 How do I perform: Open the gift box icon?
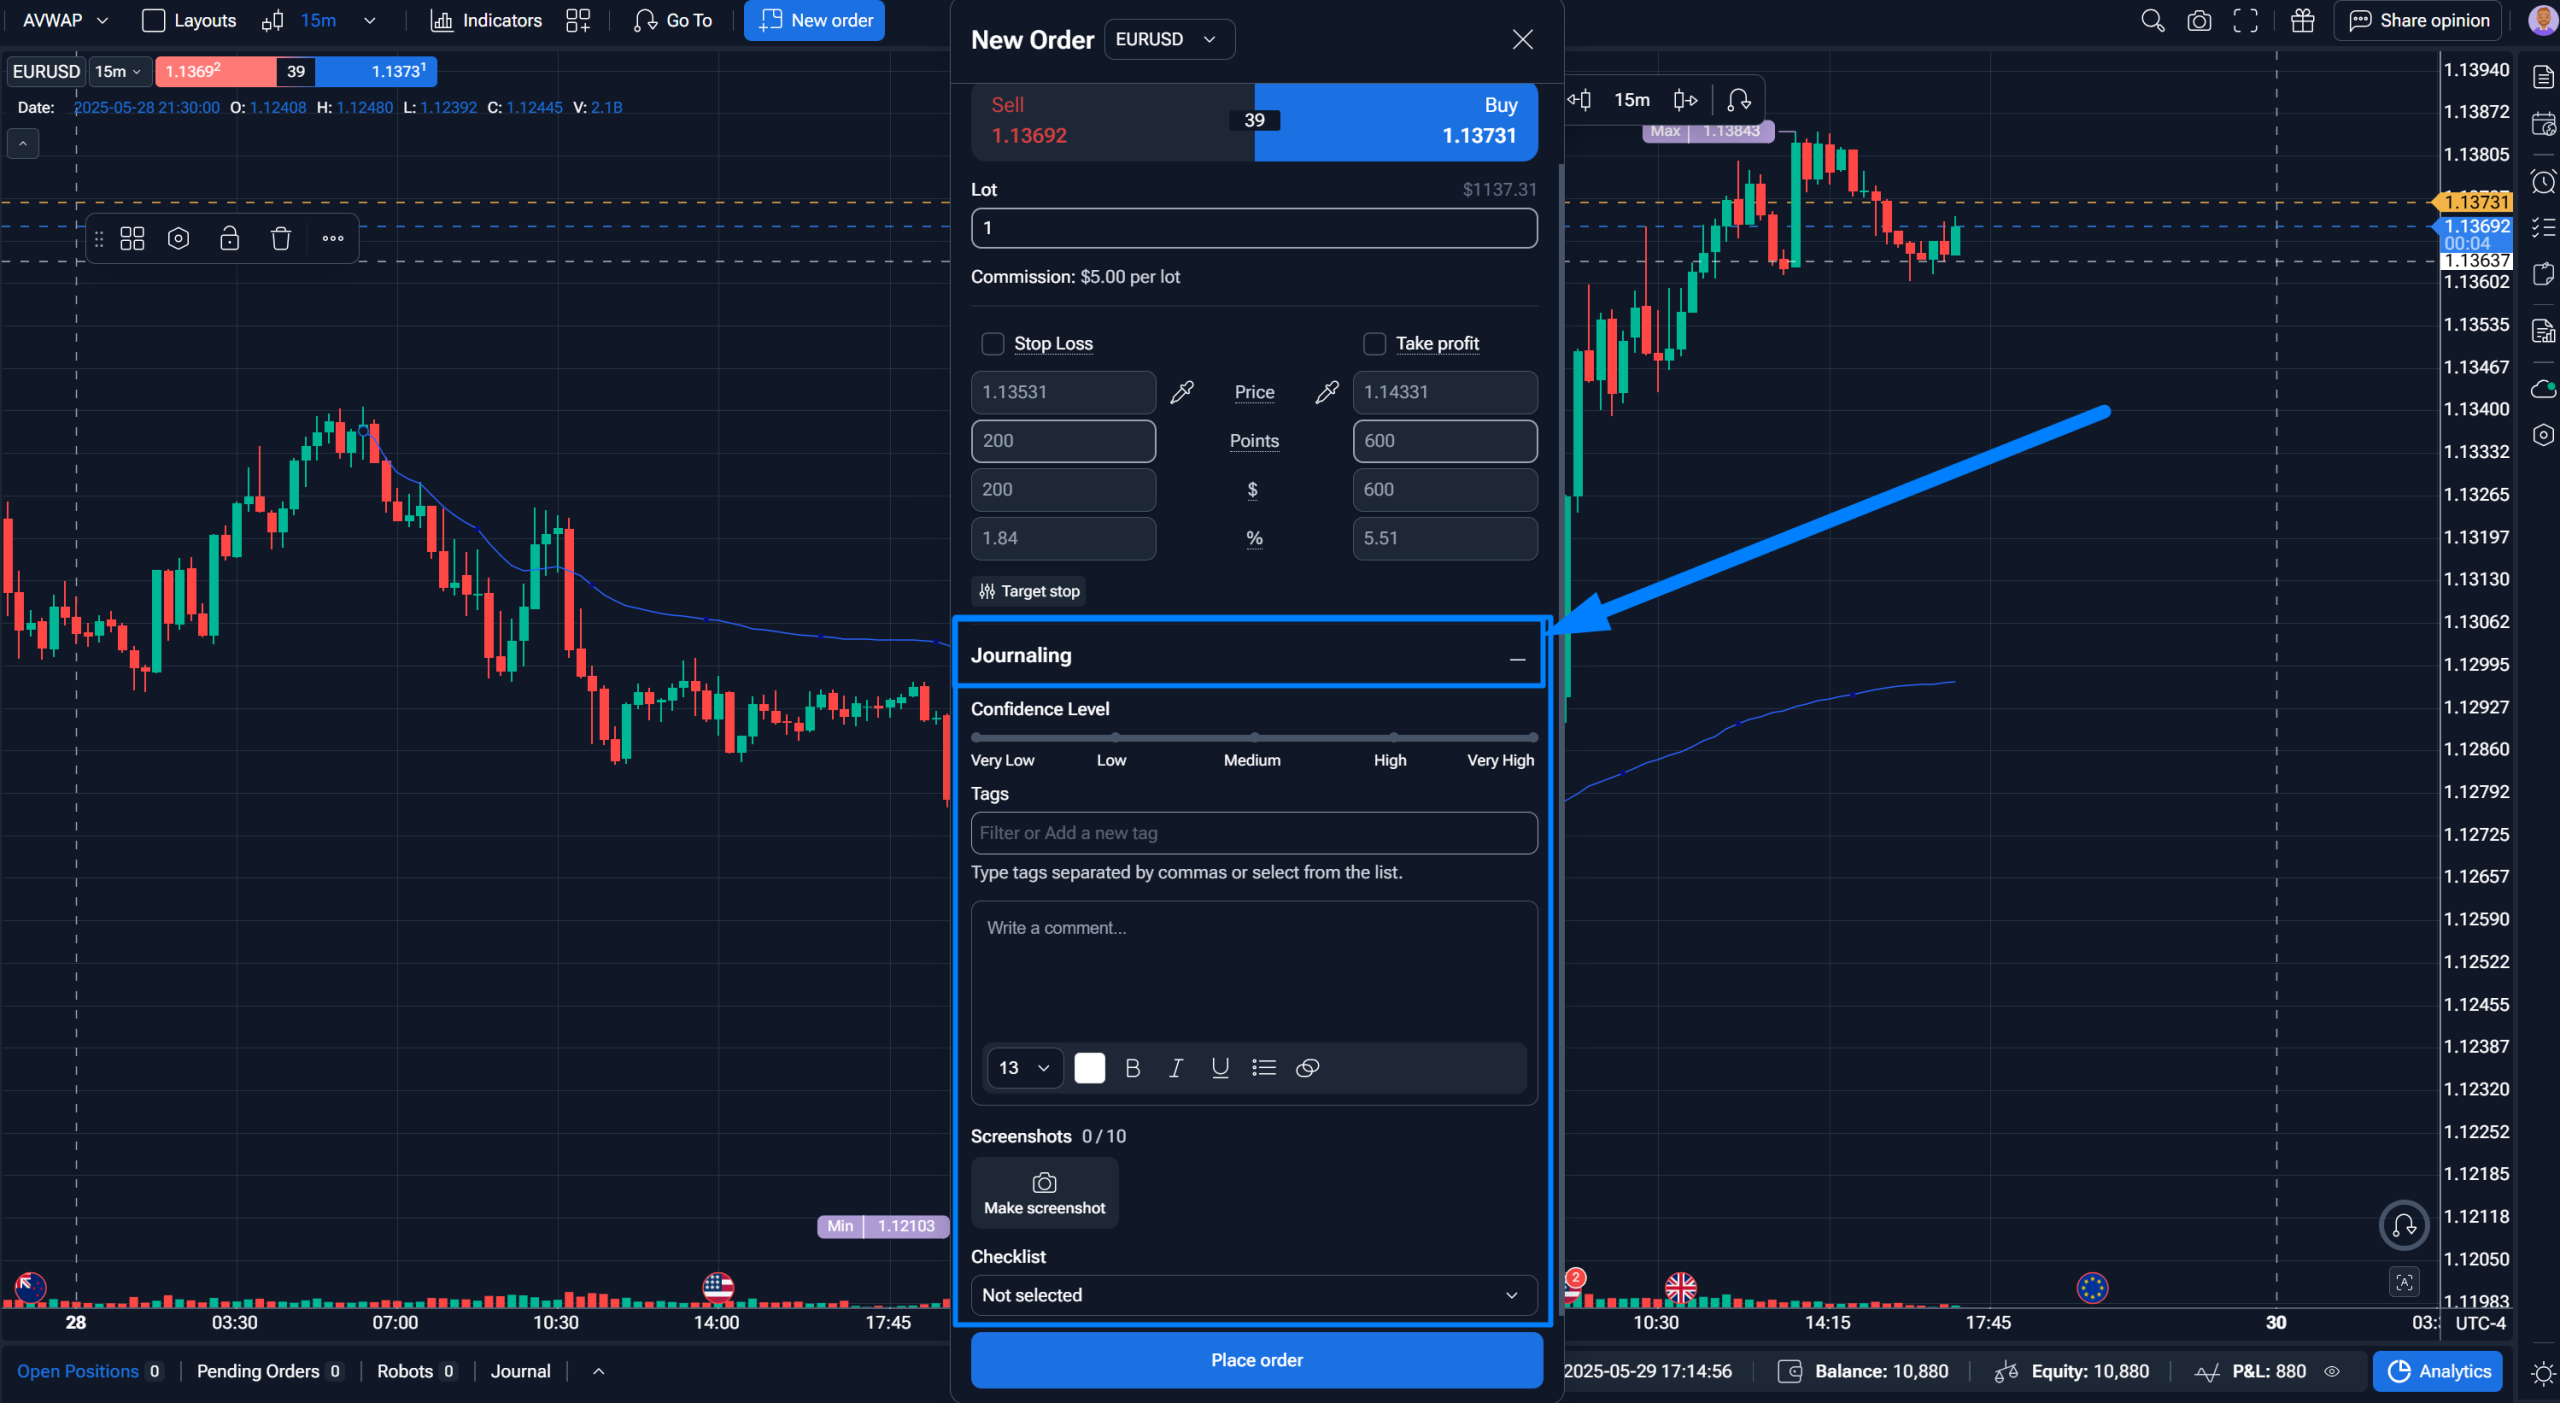pos(2303,21)
